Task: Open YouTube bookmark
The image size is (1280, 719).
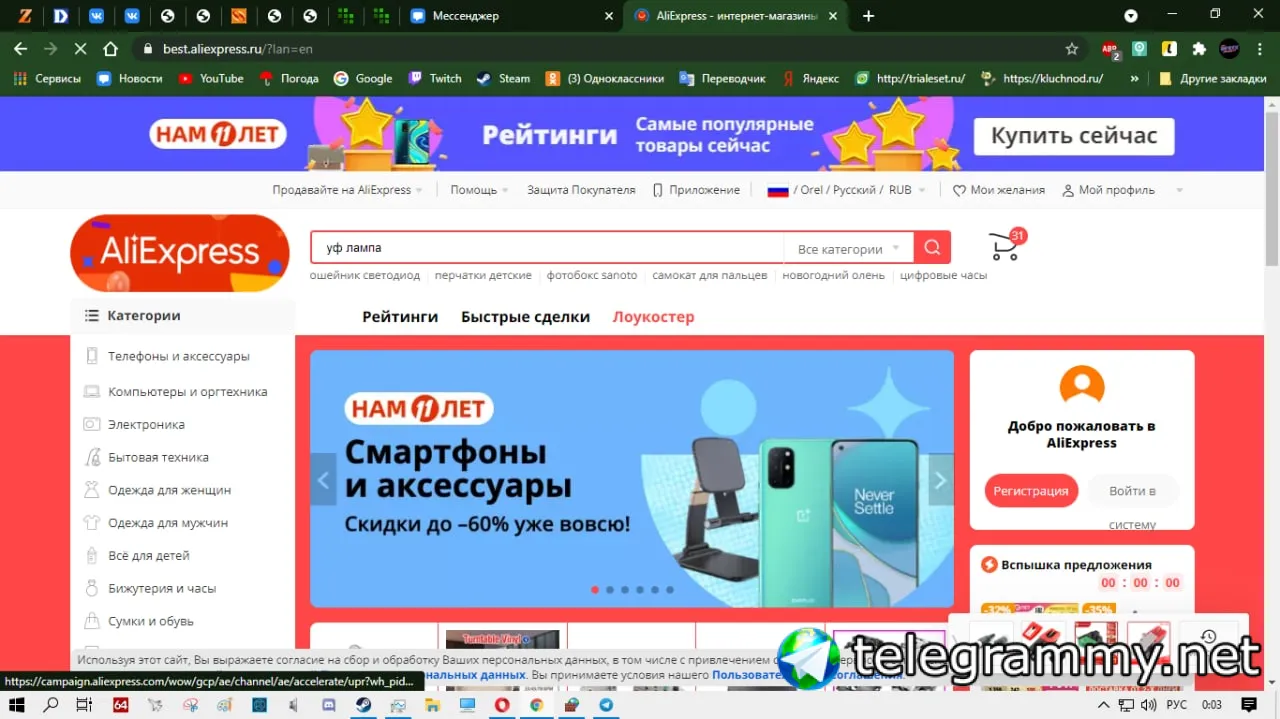Action: 211,78
